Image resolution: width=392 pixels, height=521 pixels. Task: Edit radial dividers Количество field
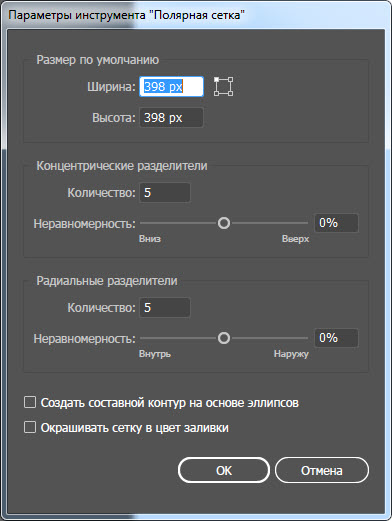click(165, 307)
